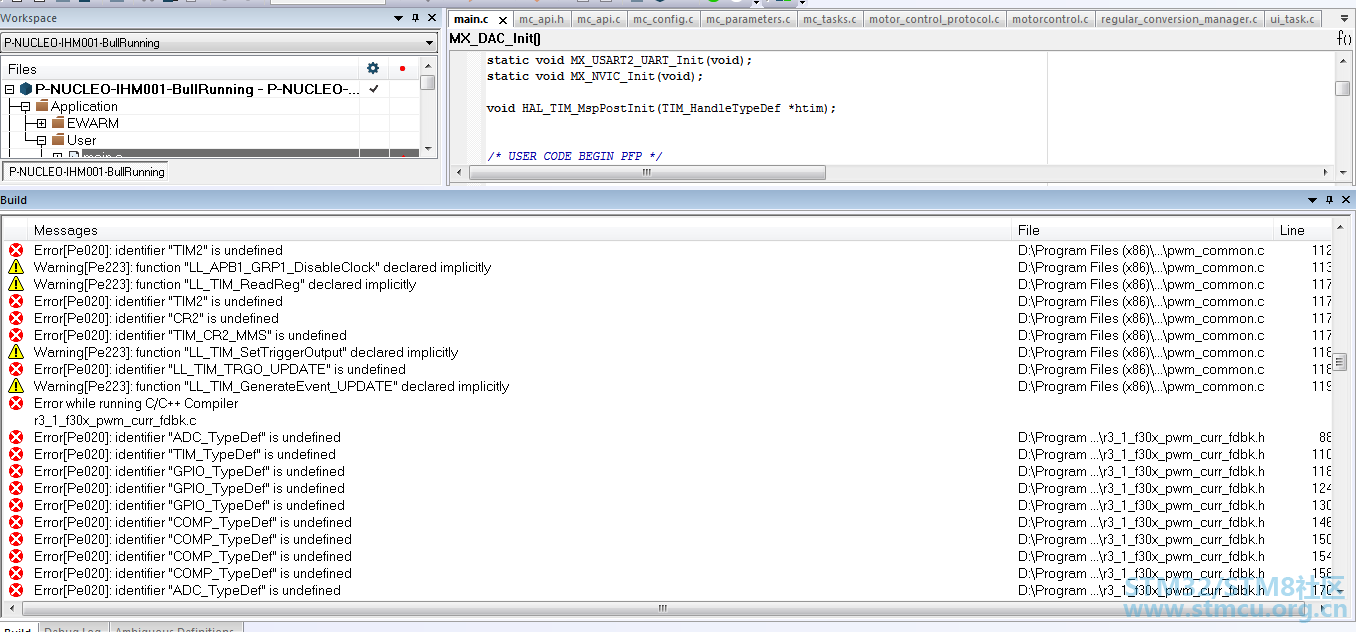1356x632 pixels.
Task: Click error icon for "TIM_CR2_MMS" message
Action: click(x=16, y=335)
